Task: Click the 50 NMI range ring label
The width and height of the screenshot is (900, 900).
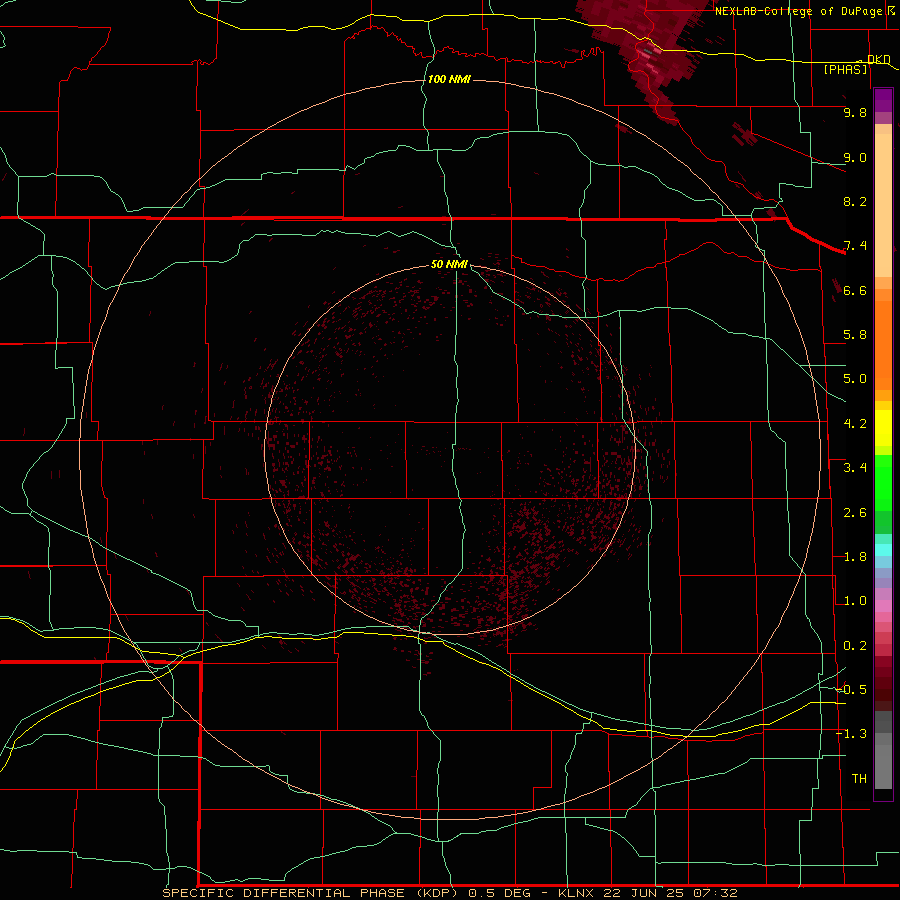Action: (449, 264)
